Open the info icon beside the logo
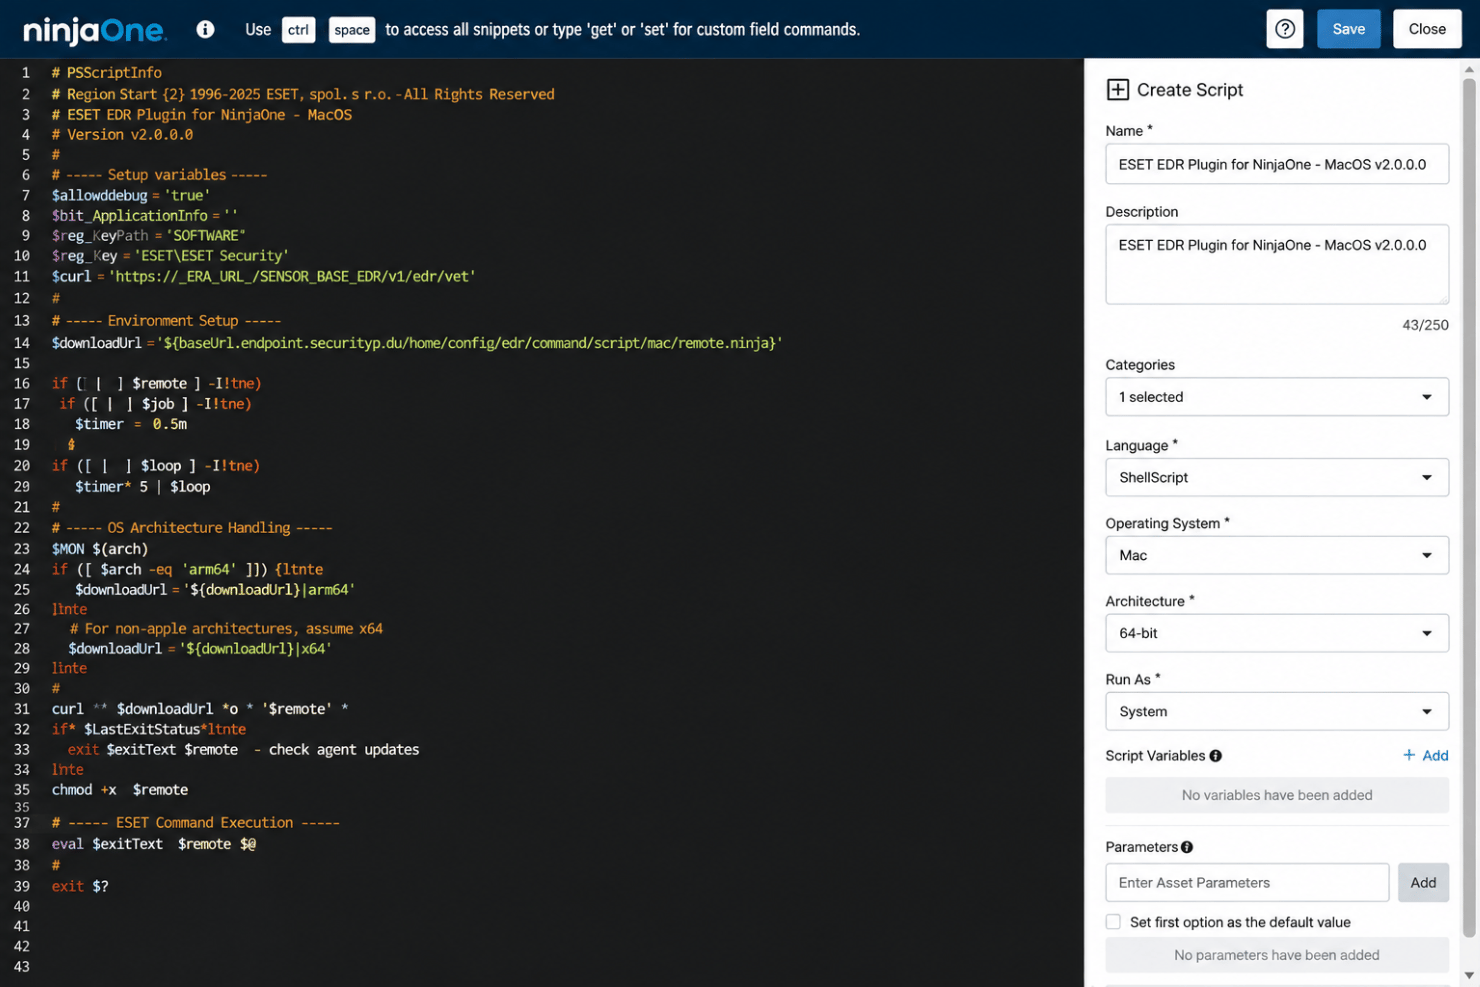The width and height of the screenshot is (1480, 987). coord(205,29)
